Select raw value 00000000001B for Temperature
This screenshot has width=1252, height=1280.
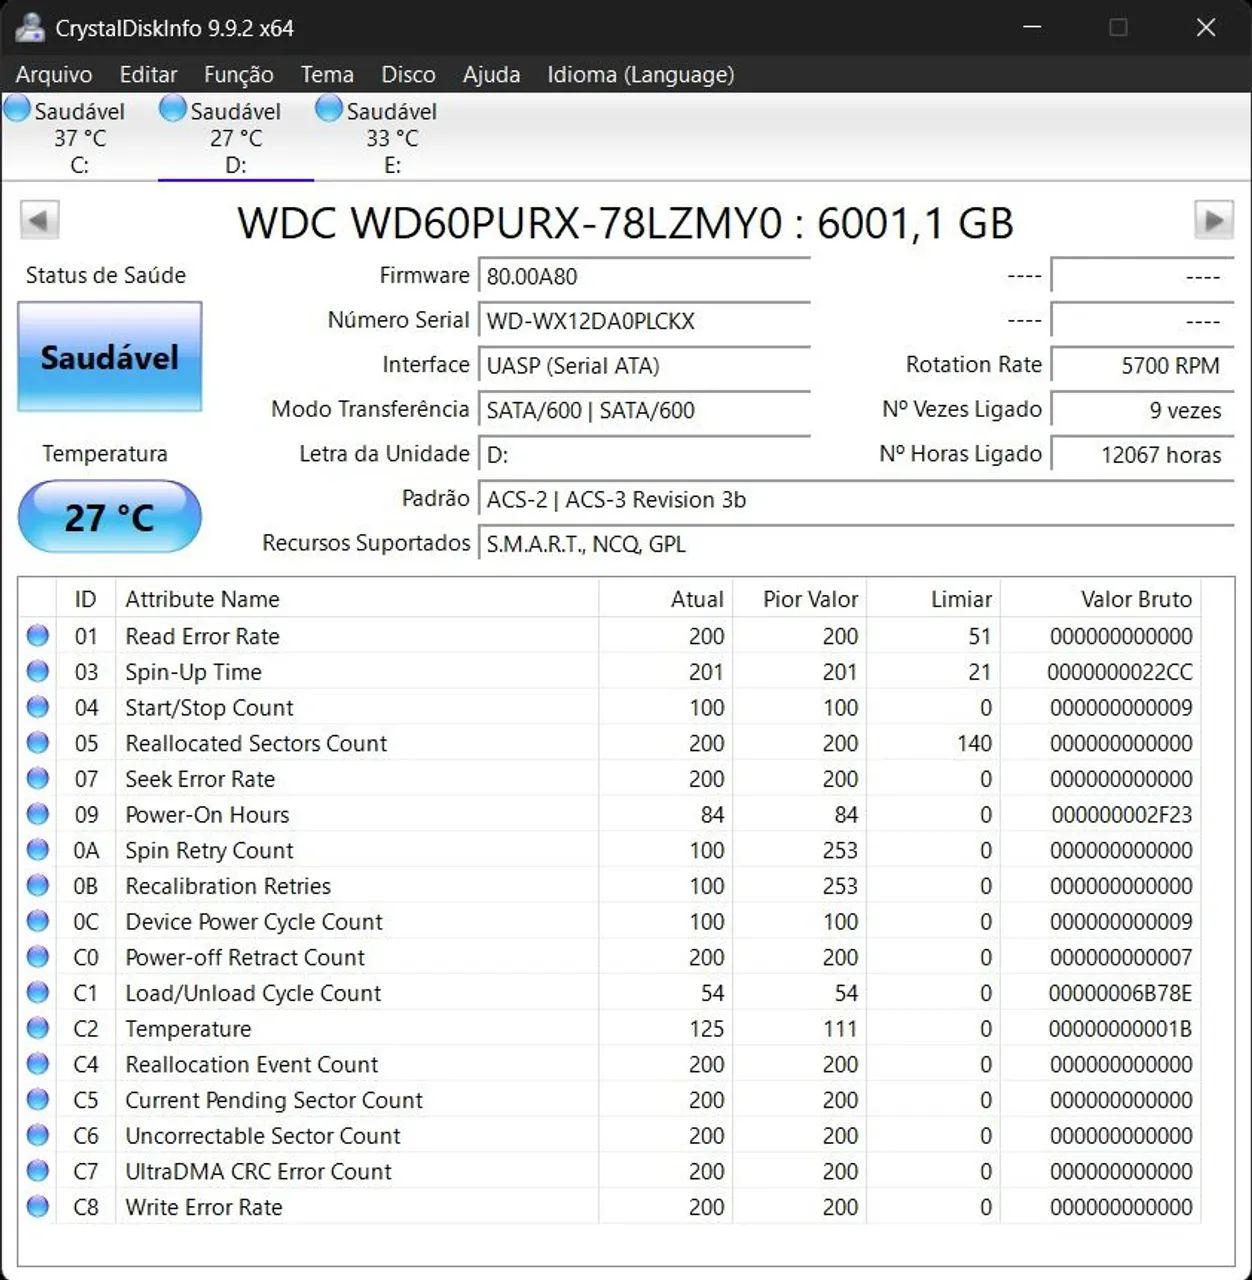(x=1120, y=1029)
